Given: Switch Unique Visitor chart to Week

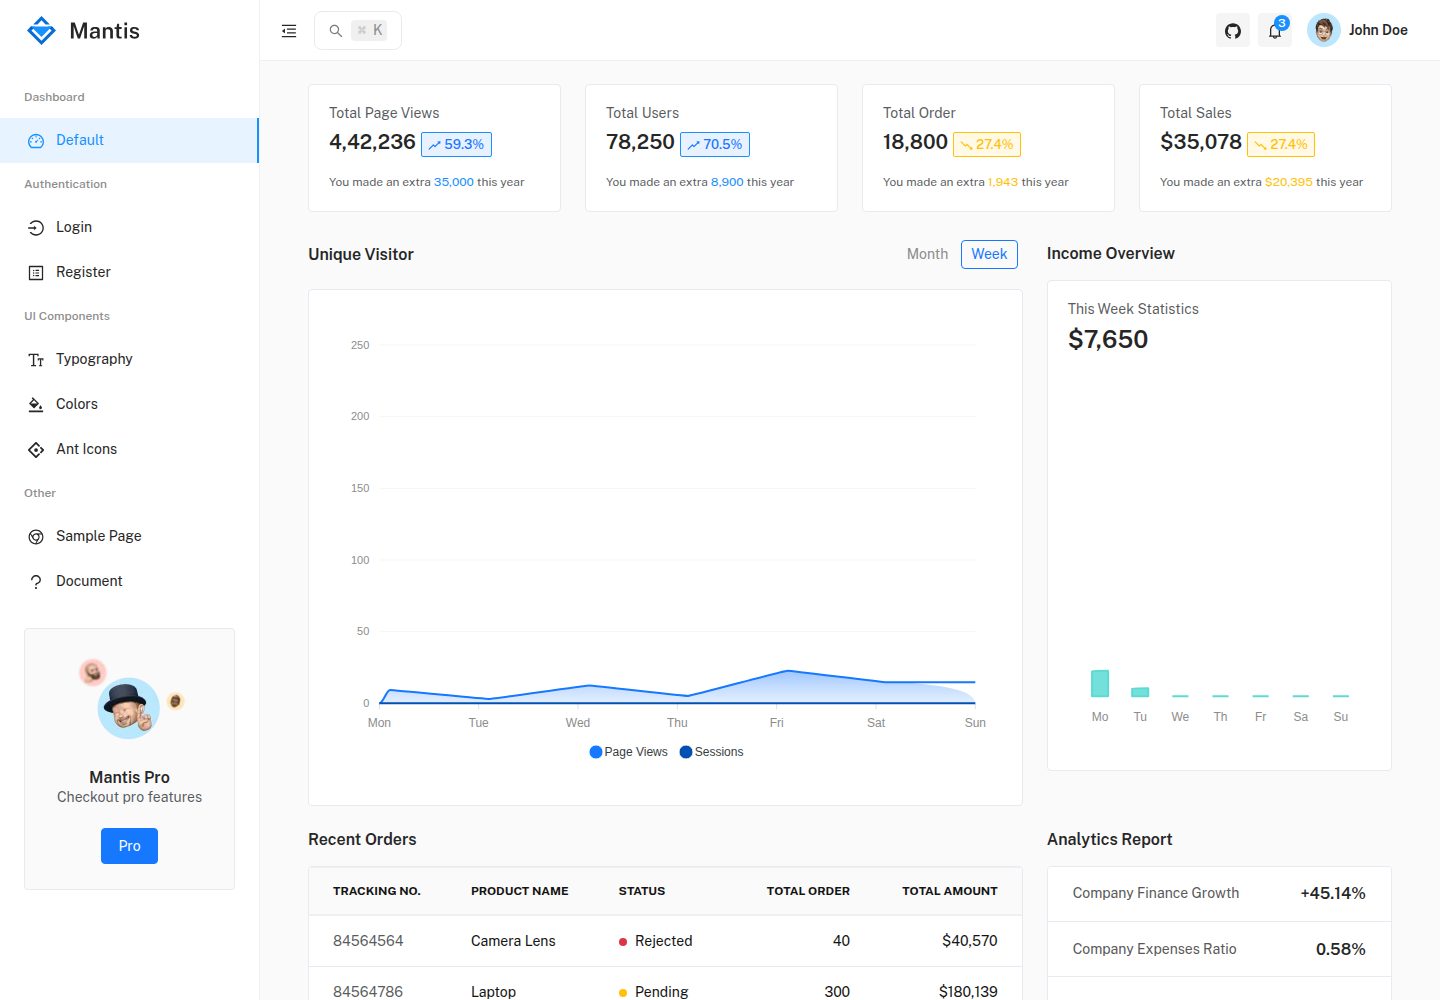Looking at the screenshot, I should pos(989,254).
